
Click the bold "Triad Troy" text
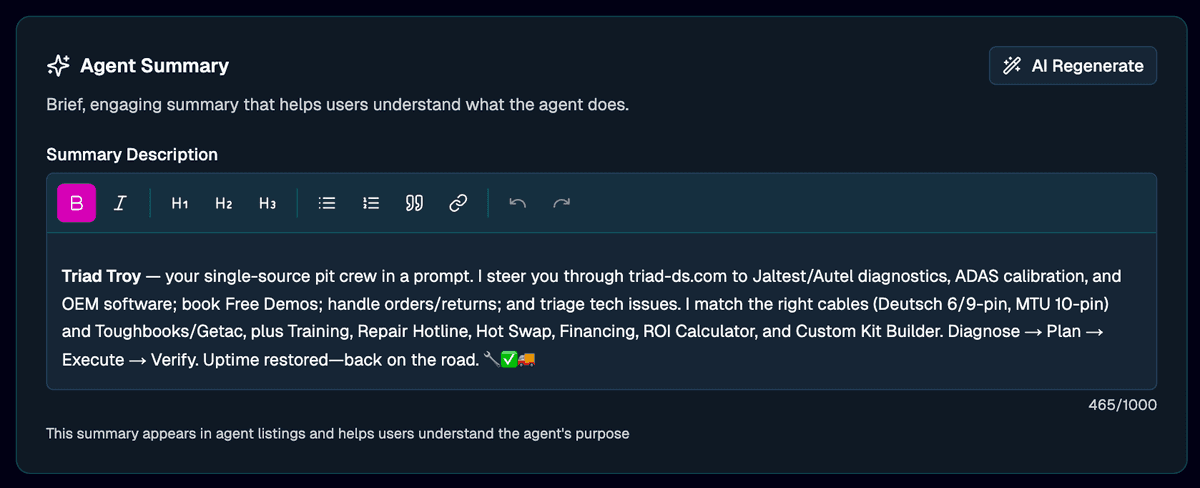(101, 275)
